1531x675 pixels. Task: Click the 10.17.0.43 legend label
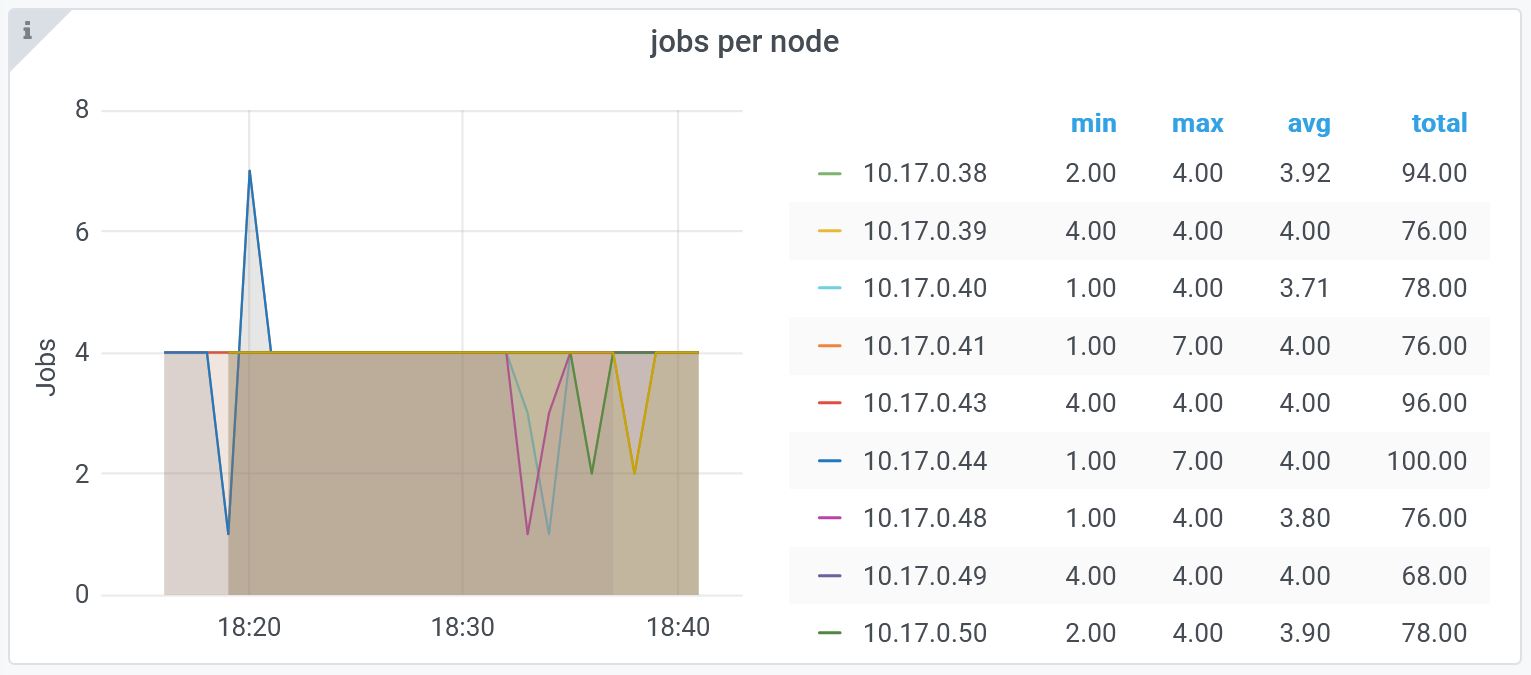(924, 403)
